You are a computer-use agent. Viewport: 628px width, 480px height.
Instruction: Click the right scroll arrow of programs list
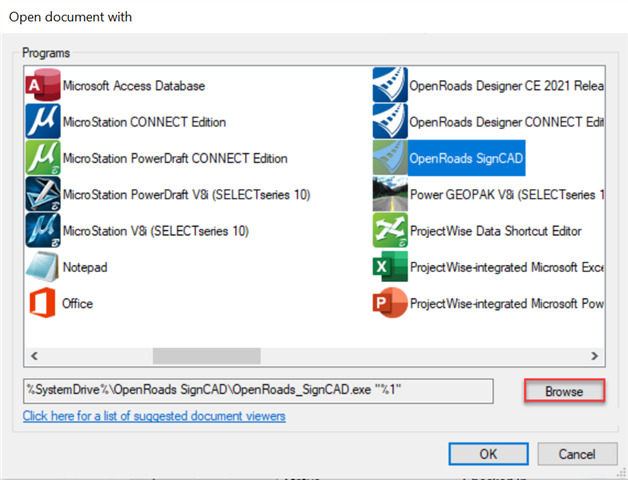click(x=594, y=356)
